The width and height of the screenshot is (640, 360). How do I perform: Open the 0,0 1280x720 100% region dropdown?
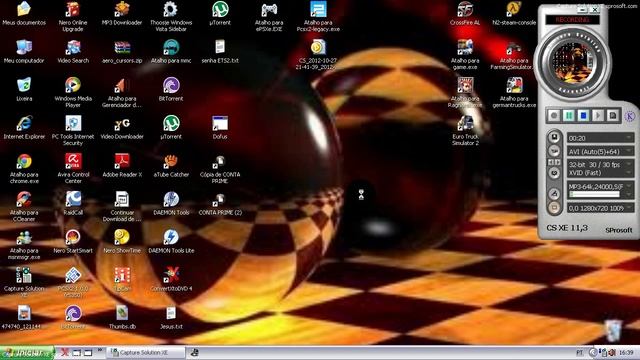click(629, 208)
